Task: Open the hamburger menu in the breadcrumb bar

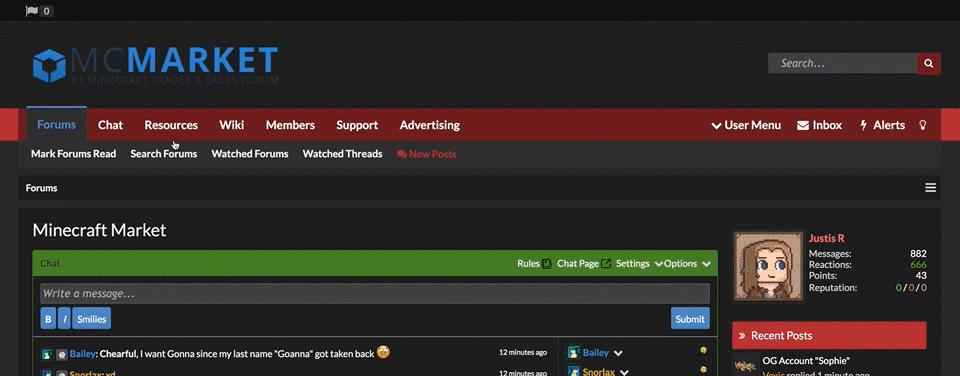Action: pos(931,188)
